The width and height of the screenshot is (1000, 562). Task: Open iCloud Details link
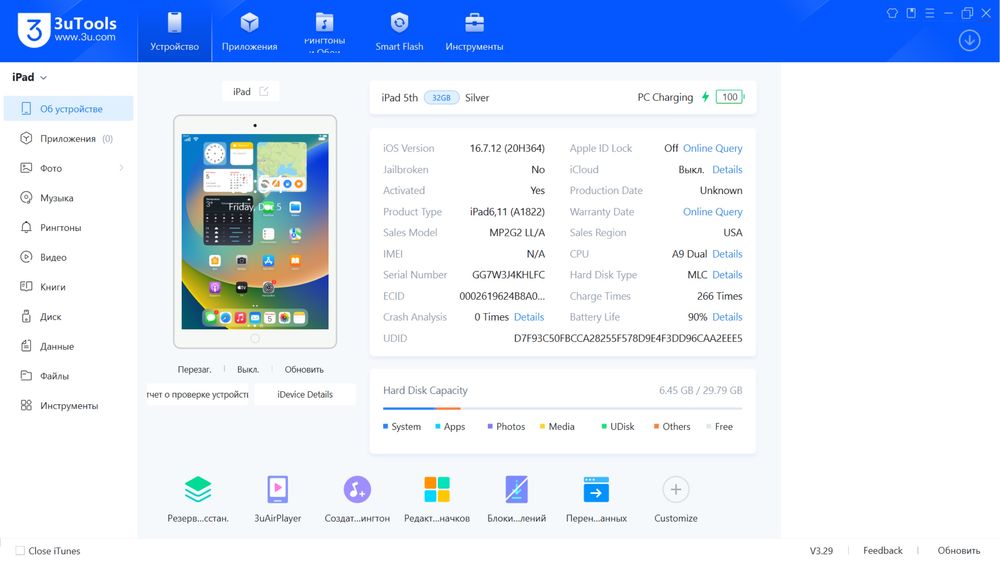point(727,170)
